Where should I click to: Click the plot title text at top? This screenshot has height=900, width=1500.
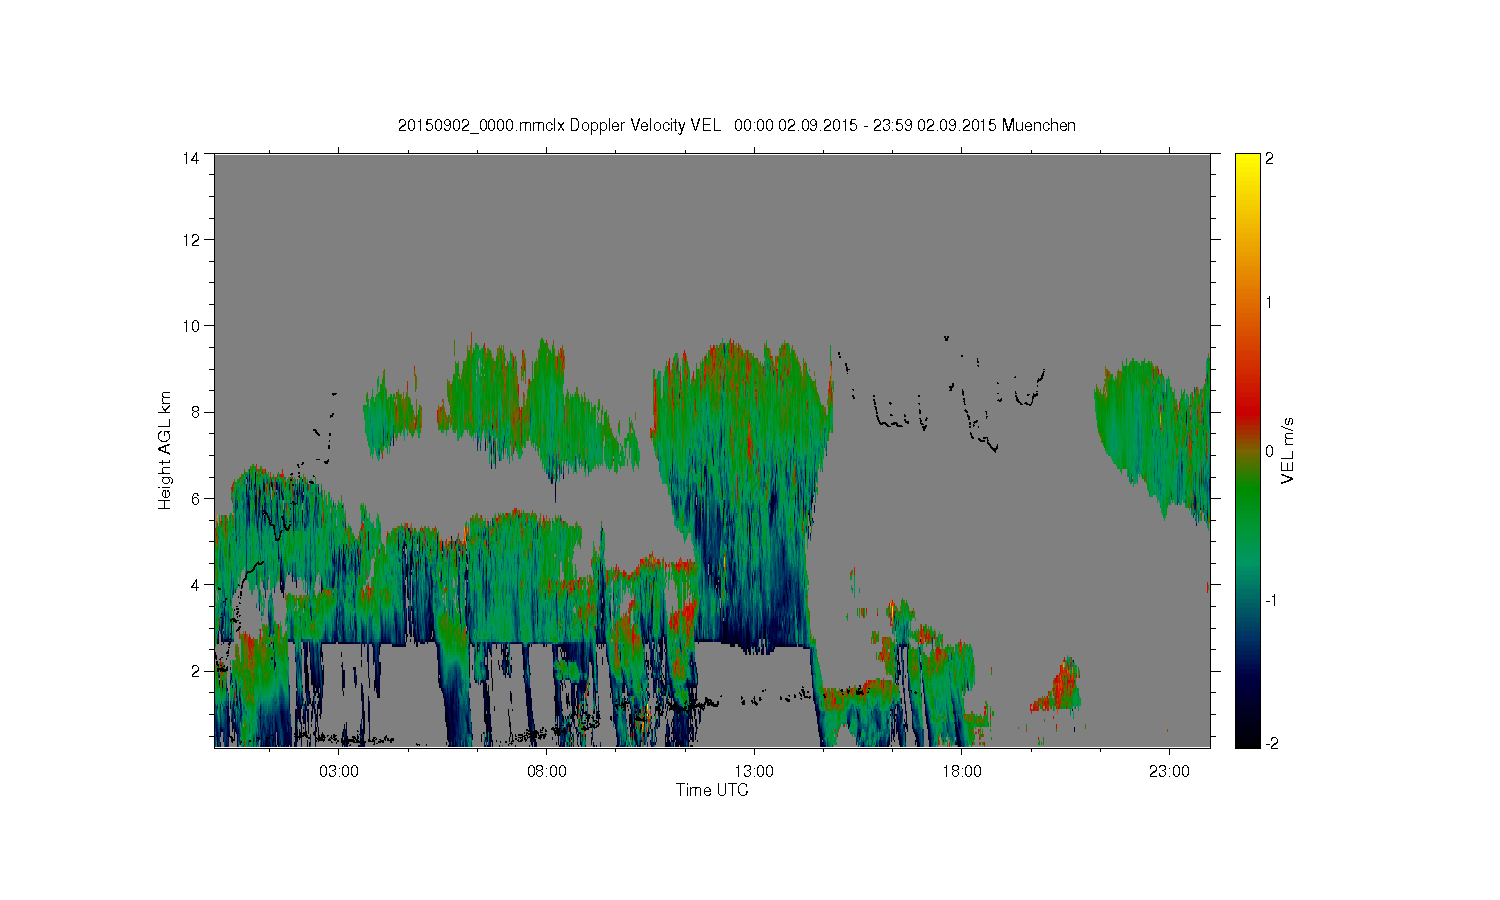pyautogui.click(x=737, y=125)
